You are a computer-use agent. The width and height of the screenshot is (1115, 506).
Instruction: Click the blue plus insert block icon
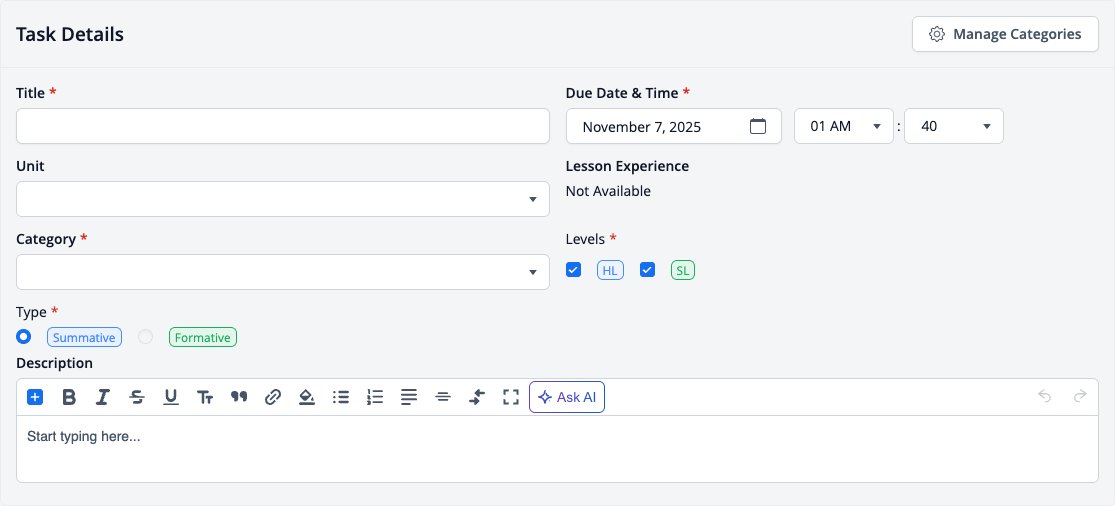(x=35, y=397)
